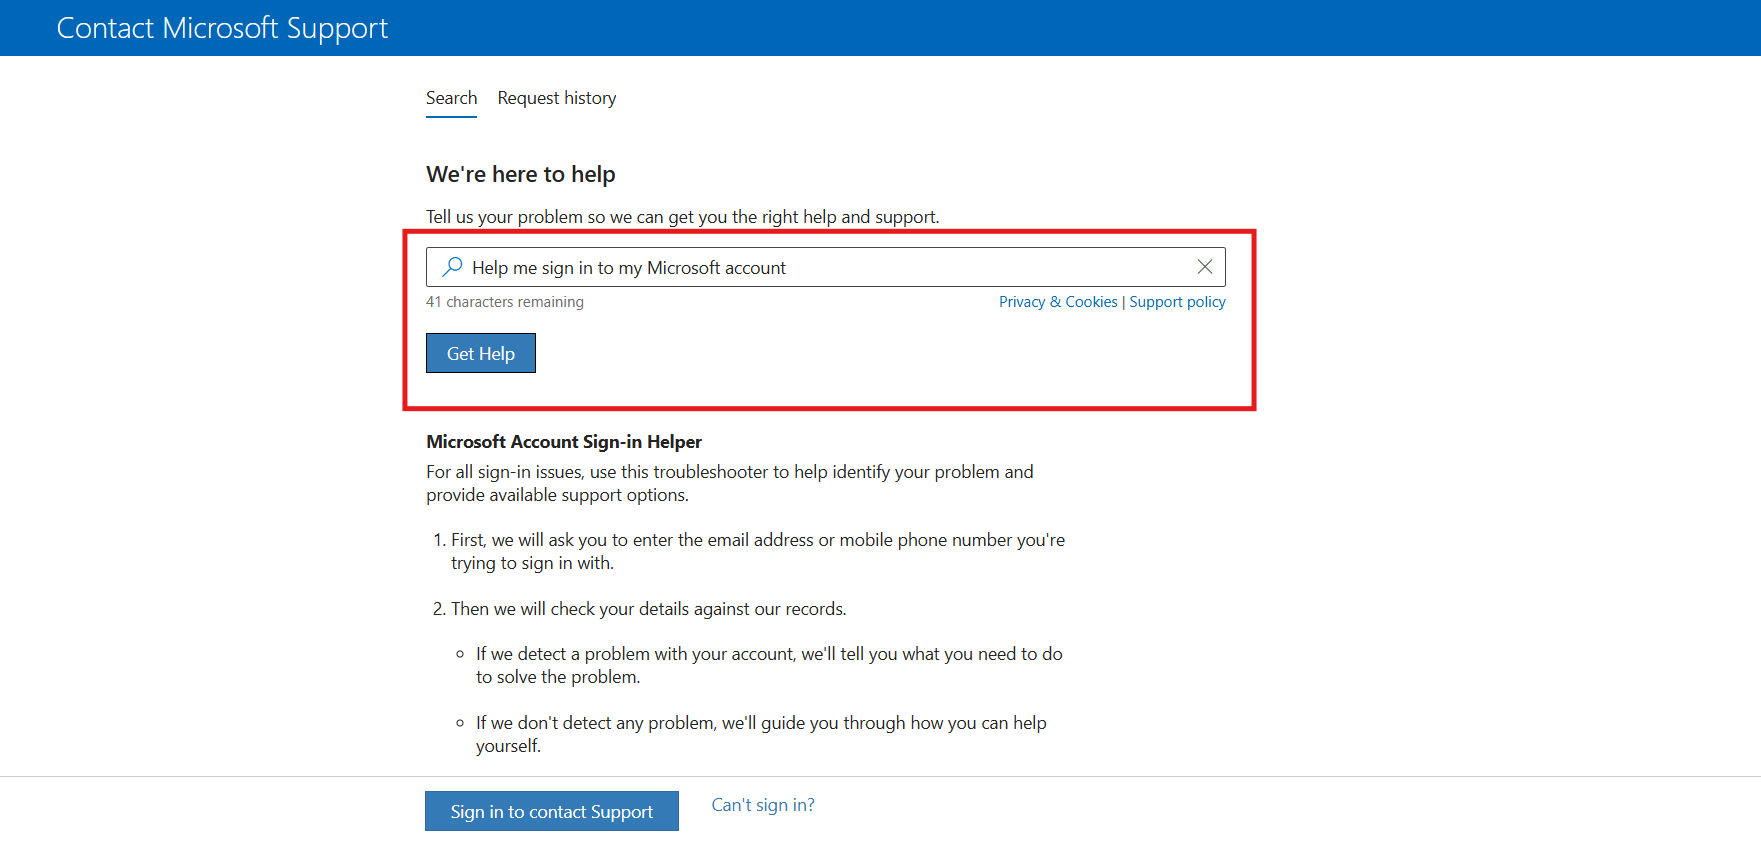Clear the search box with the X icon
1761x841 pixels.
click(1205, 266)
